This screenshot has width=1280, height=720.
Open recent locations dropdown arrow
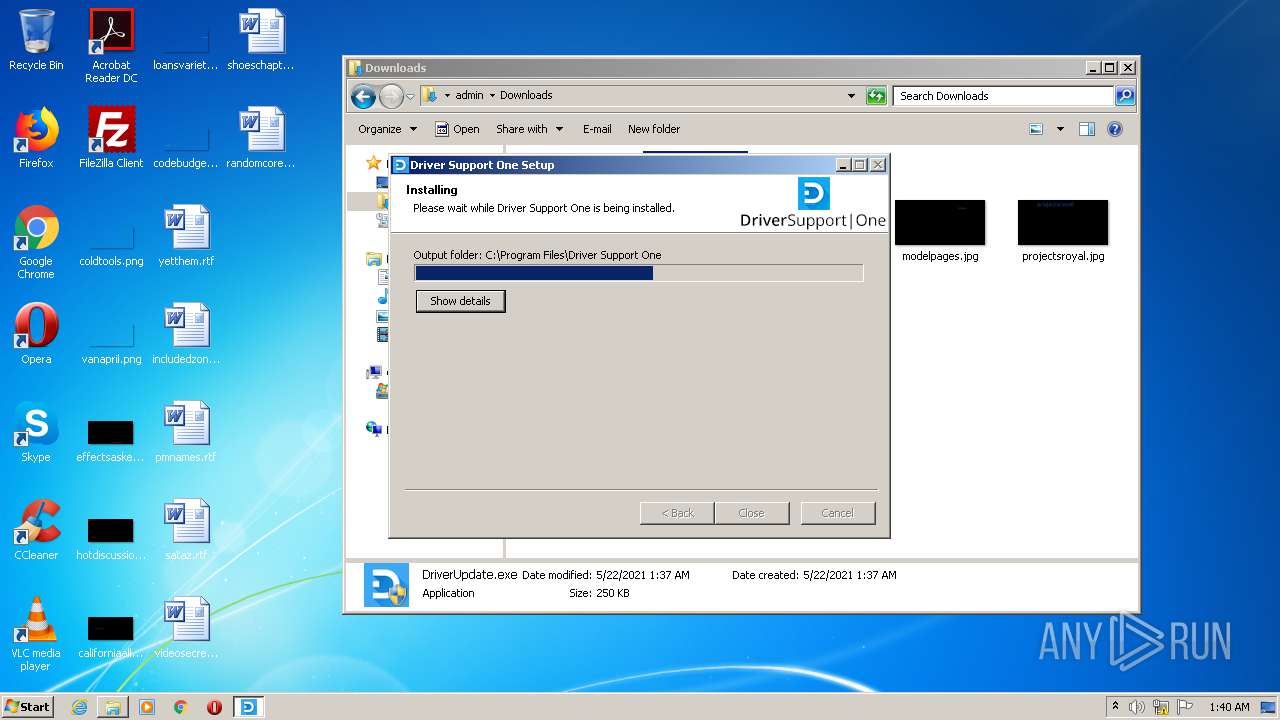pyautogui.click(x=410, y=97)
